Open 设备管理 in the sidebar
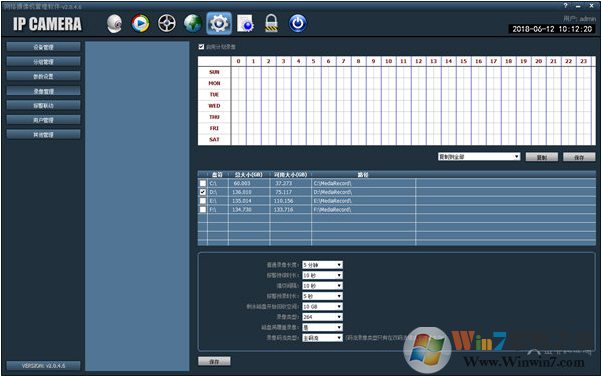Viewport: 601px width, 376px height. [x=43, y=47]
